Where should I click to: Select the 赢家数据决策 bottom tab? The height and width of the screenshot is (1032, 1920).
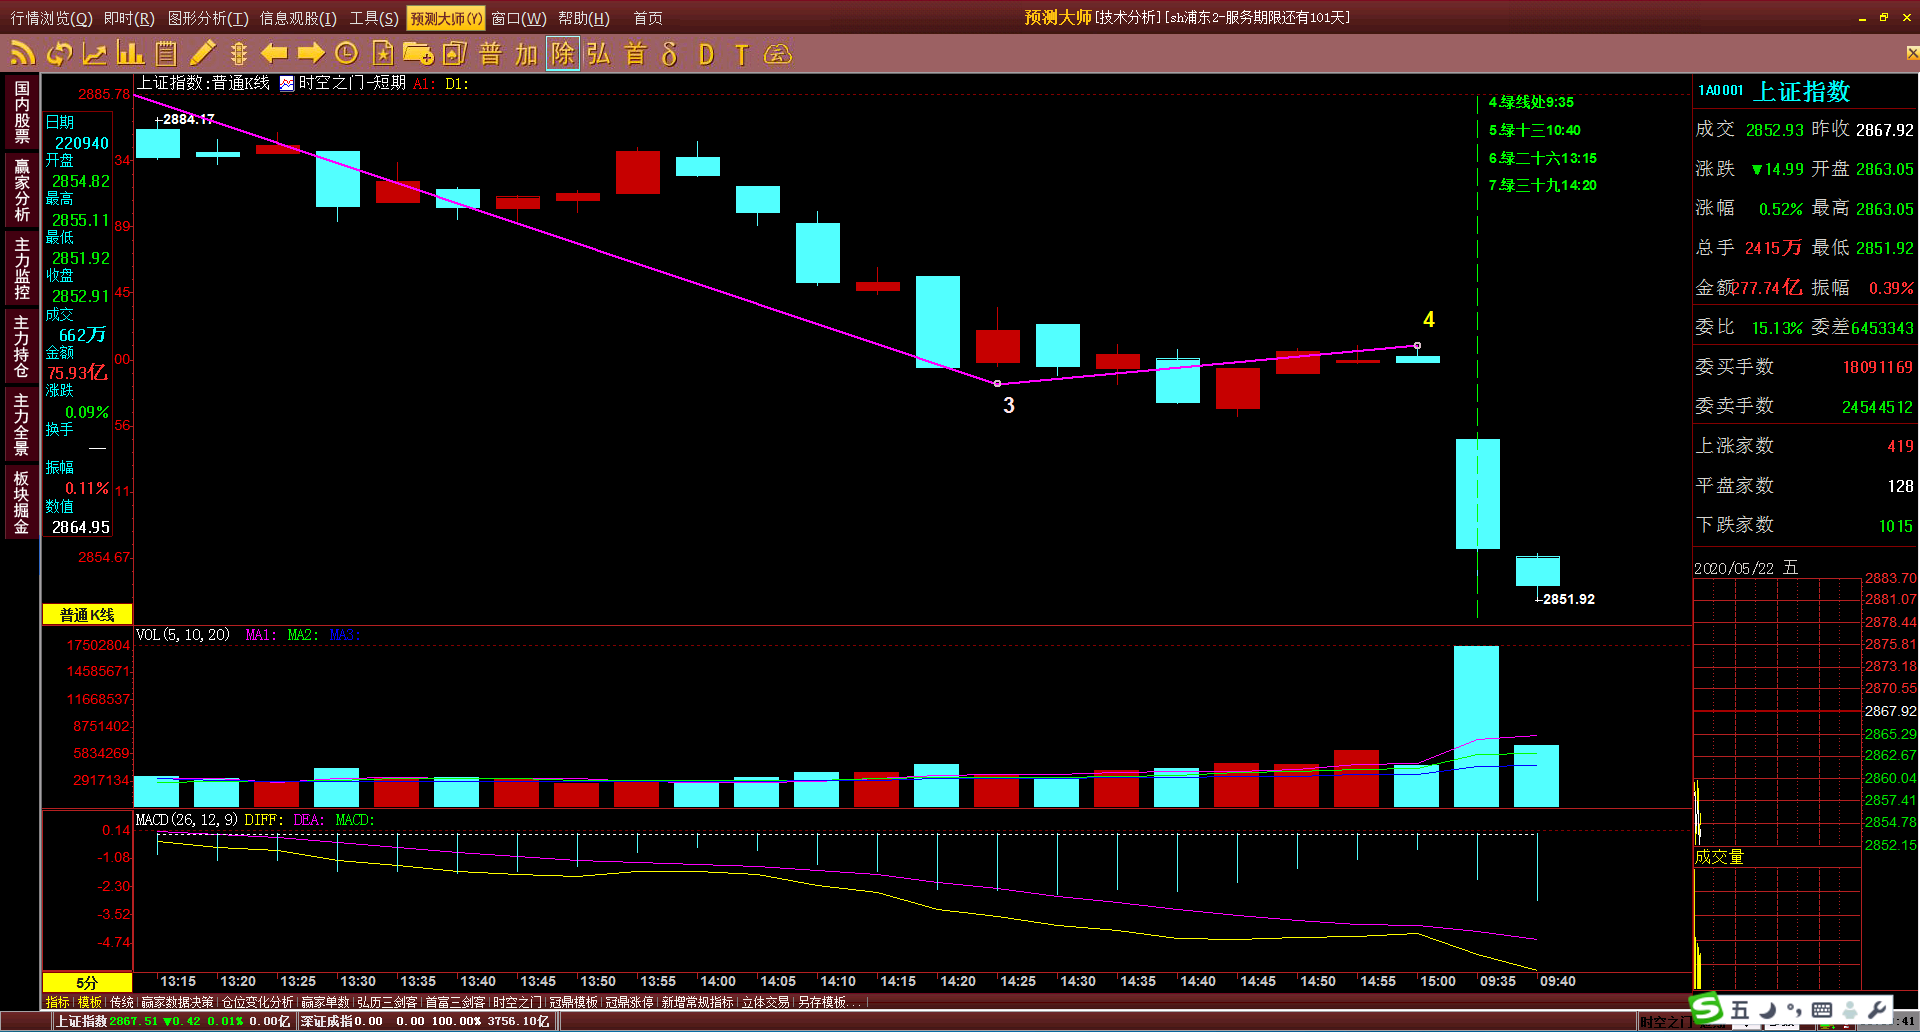coord(177,1002)
